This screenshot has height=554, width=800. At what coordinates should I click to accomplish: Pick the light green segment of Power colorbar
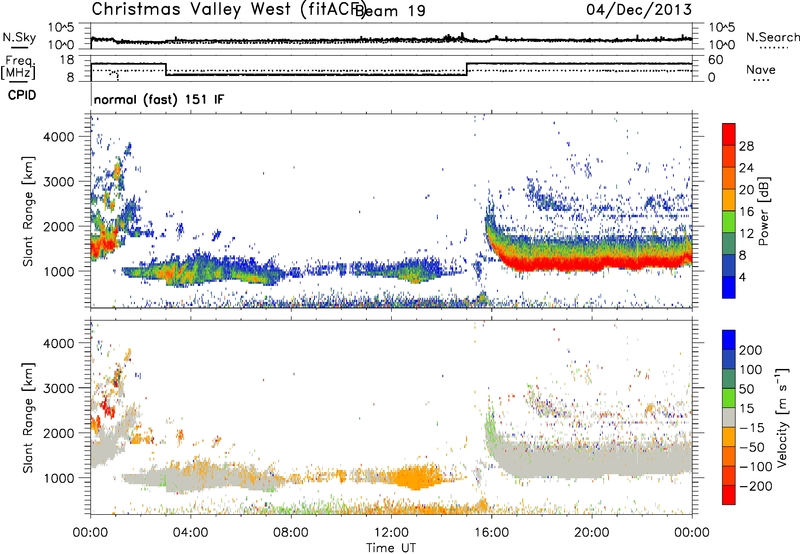click(x=729, y=222)
